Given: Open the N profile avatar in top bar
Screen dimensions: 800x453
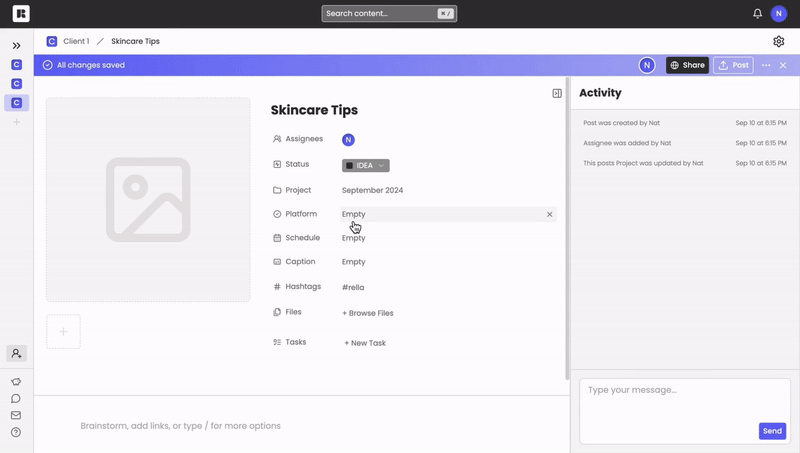Looking at the screenshot, I should [x=779, y=14].
